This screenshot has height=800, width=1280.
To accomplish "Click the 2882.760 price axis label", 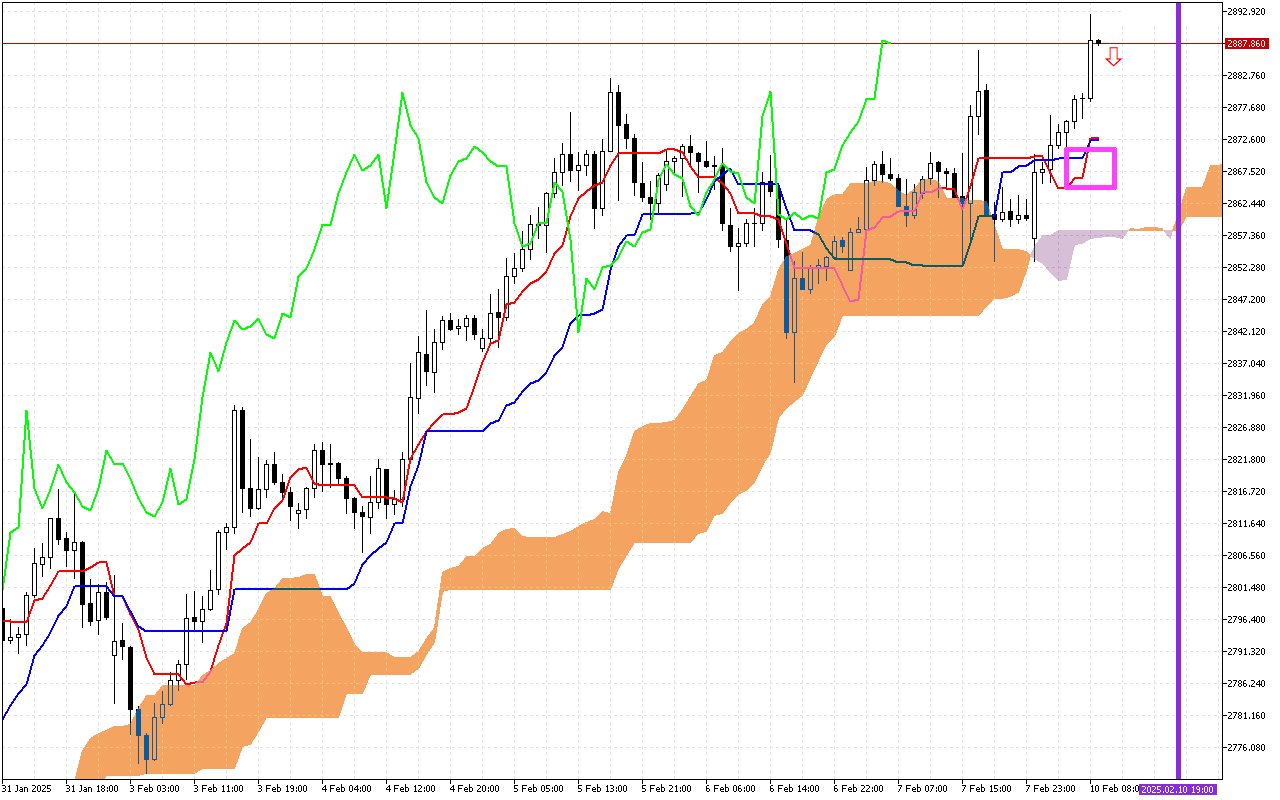I will point(1245,75).
